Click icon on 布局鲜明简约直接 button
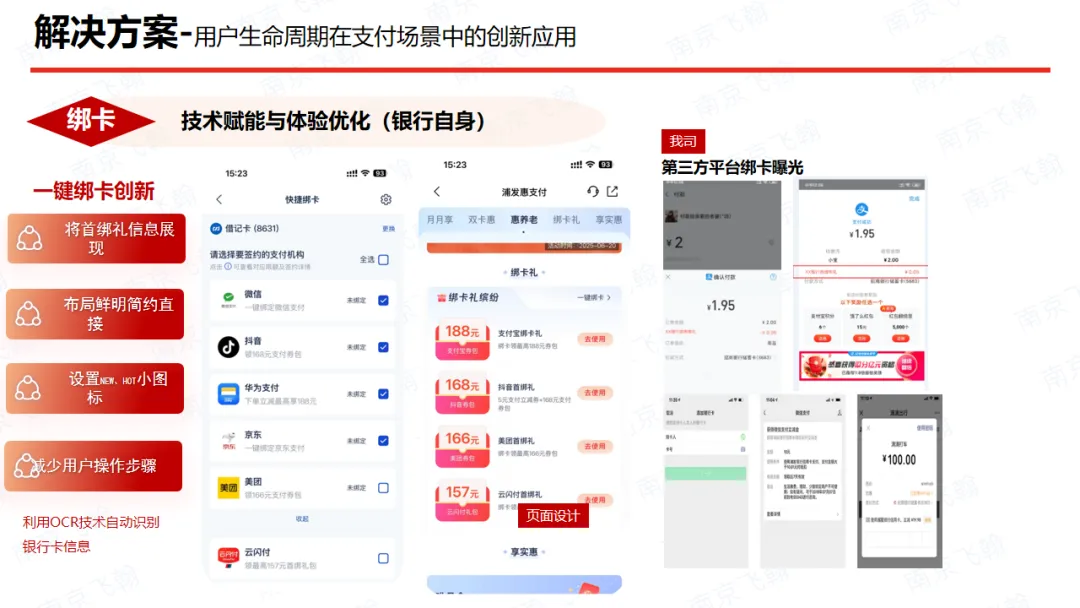The height and width of the screenshot is (608, 1080). (28, 313)
